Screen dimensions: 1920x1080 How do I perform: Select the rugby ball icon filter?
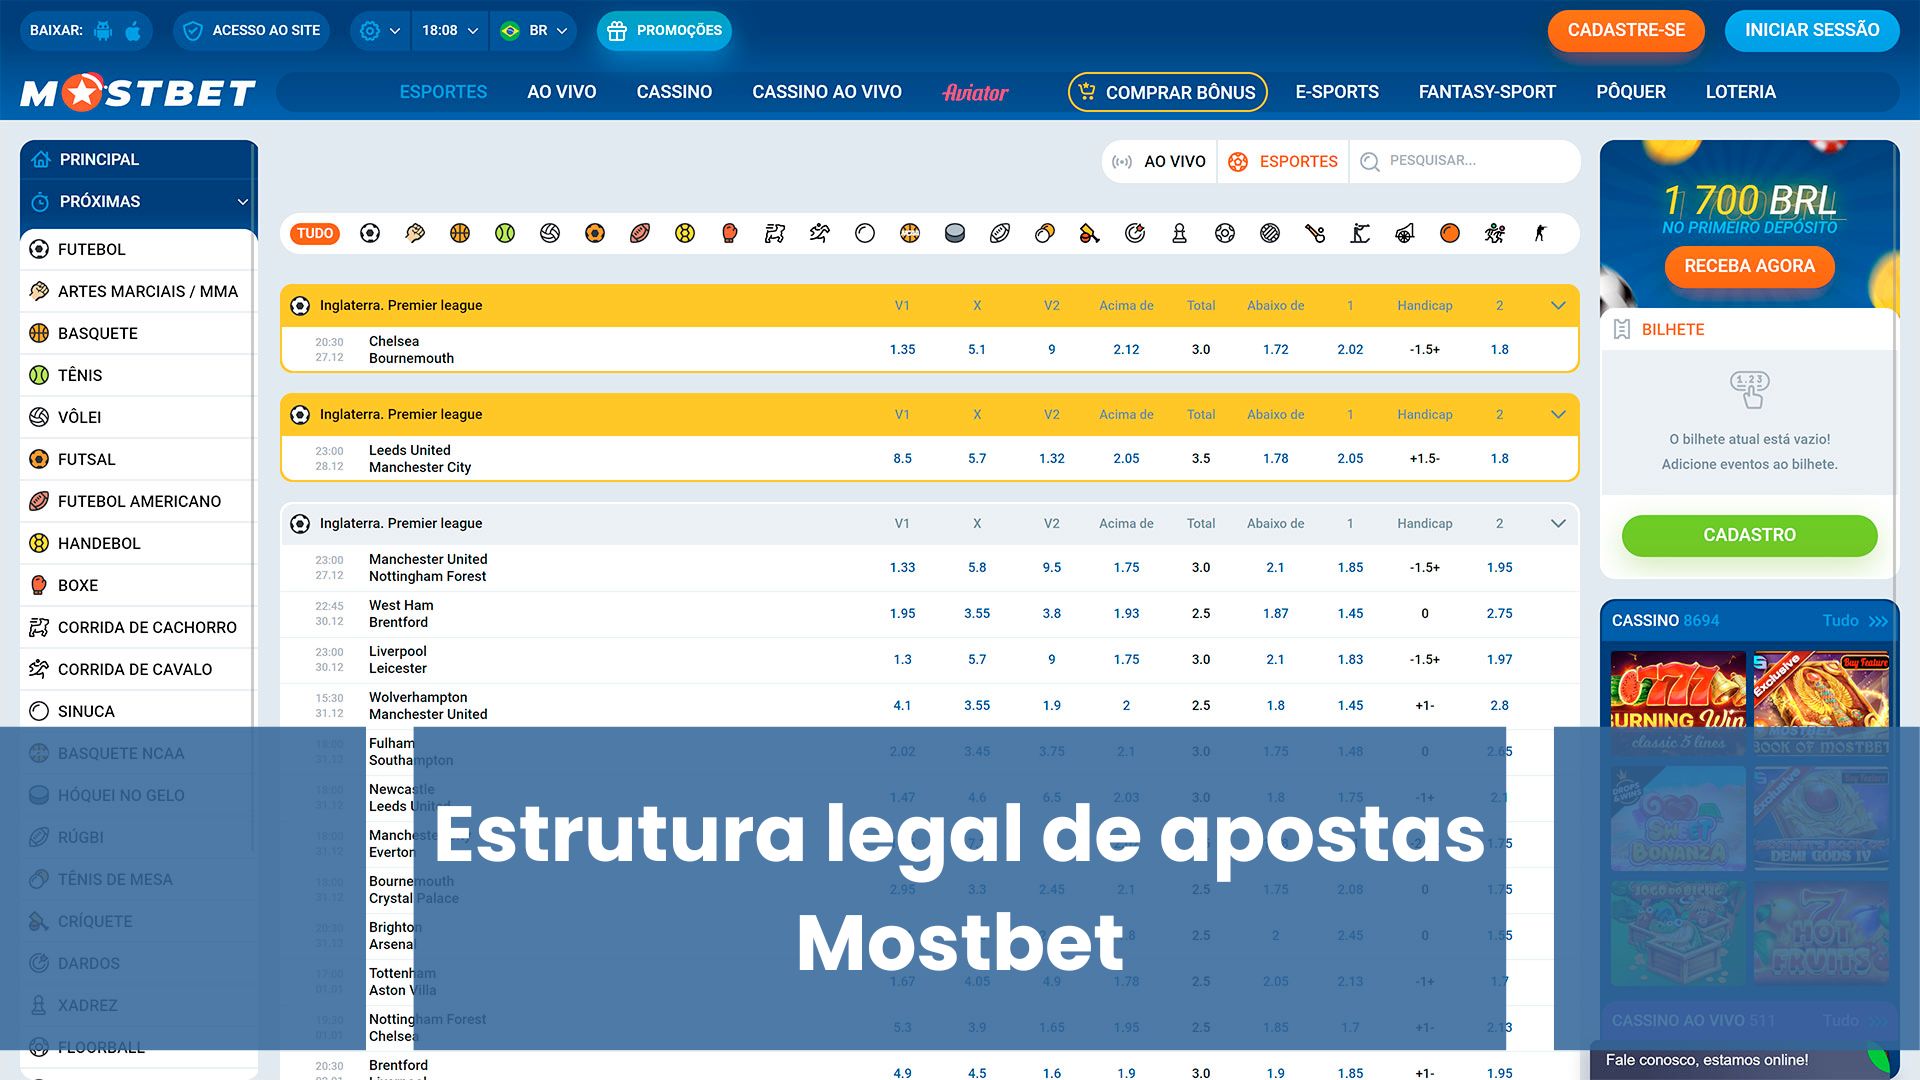(x=1000, y=233)
